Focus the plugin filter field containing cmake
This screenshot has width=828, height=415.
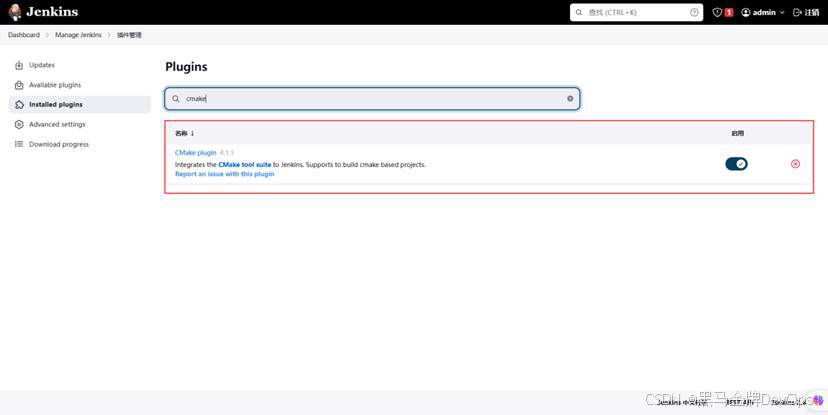click(x=372, y=99)
